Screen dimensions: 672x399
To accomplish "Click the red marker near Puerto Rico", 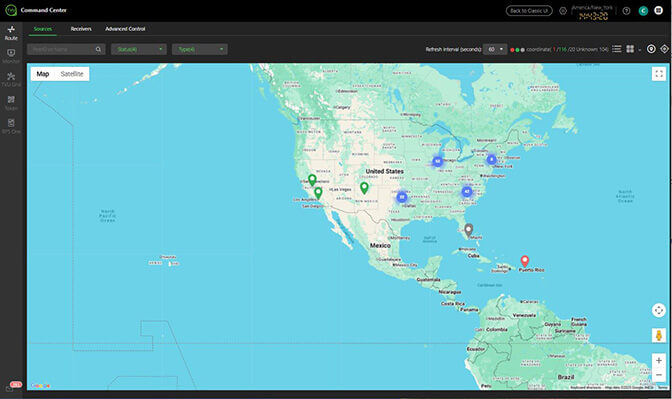I will click(524, 261).
